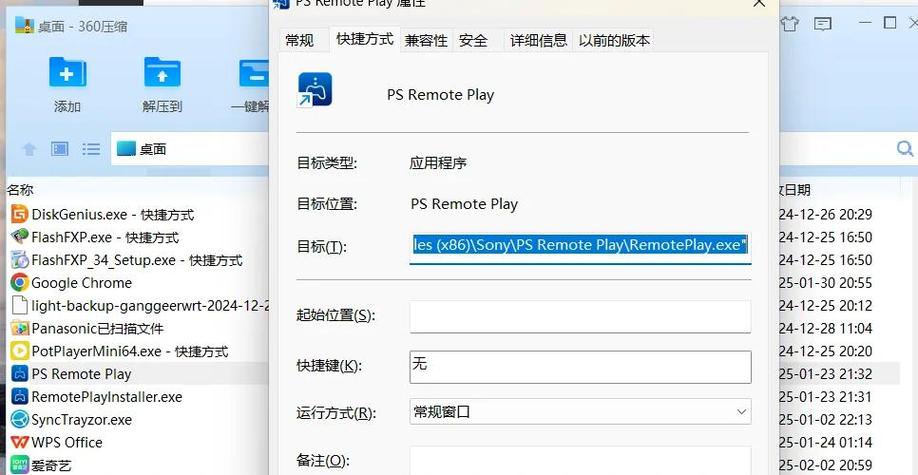Open the 安全 tab
The image size is (918, 475).
(473, 40)
